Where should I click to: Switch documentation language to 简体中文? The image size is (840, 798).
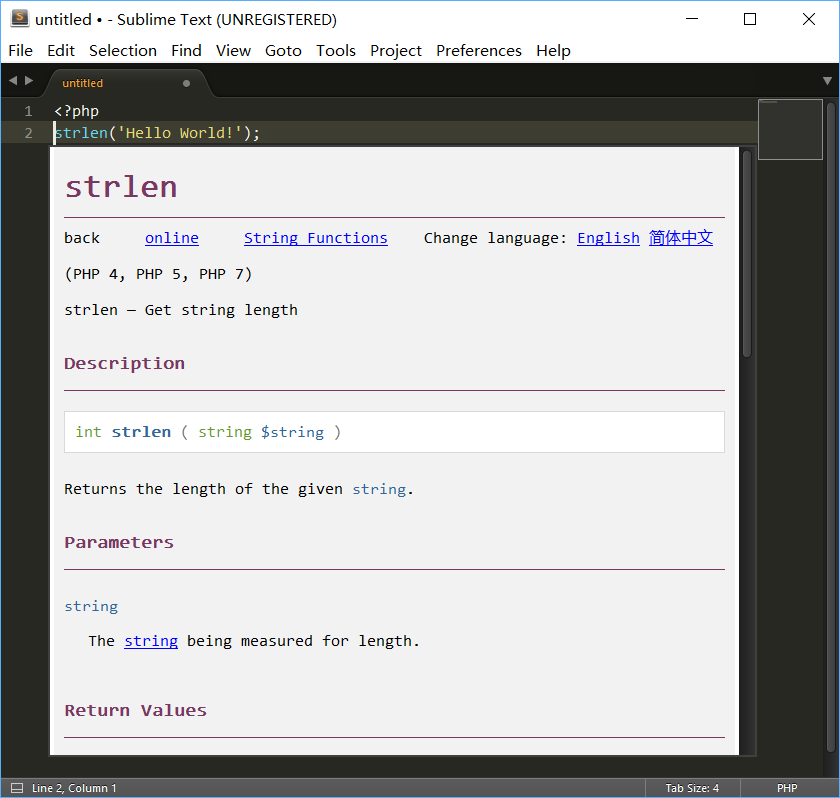pos(681,238)
